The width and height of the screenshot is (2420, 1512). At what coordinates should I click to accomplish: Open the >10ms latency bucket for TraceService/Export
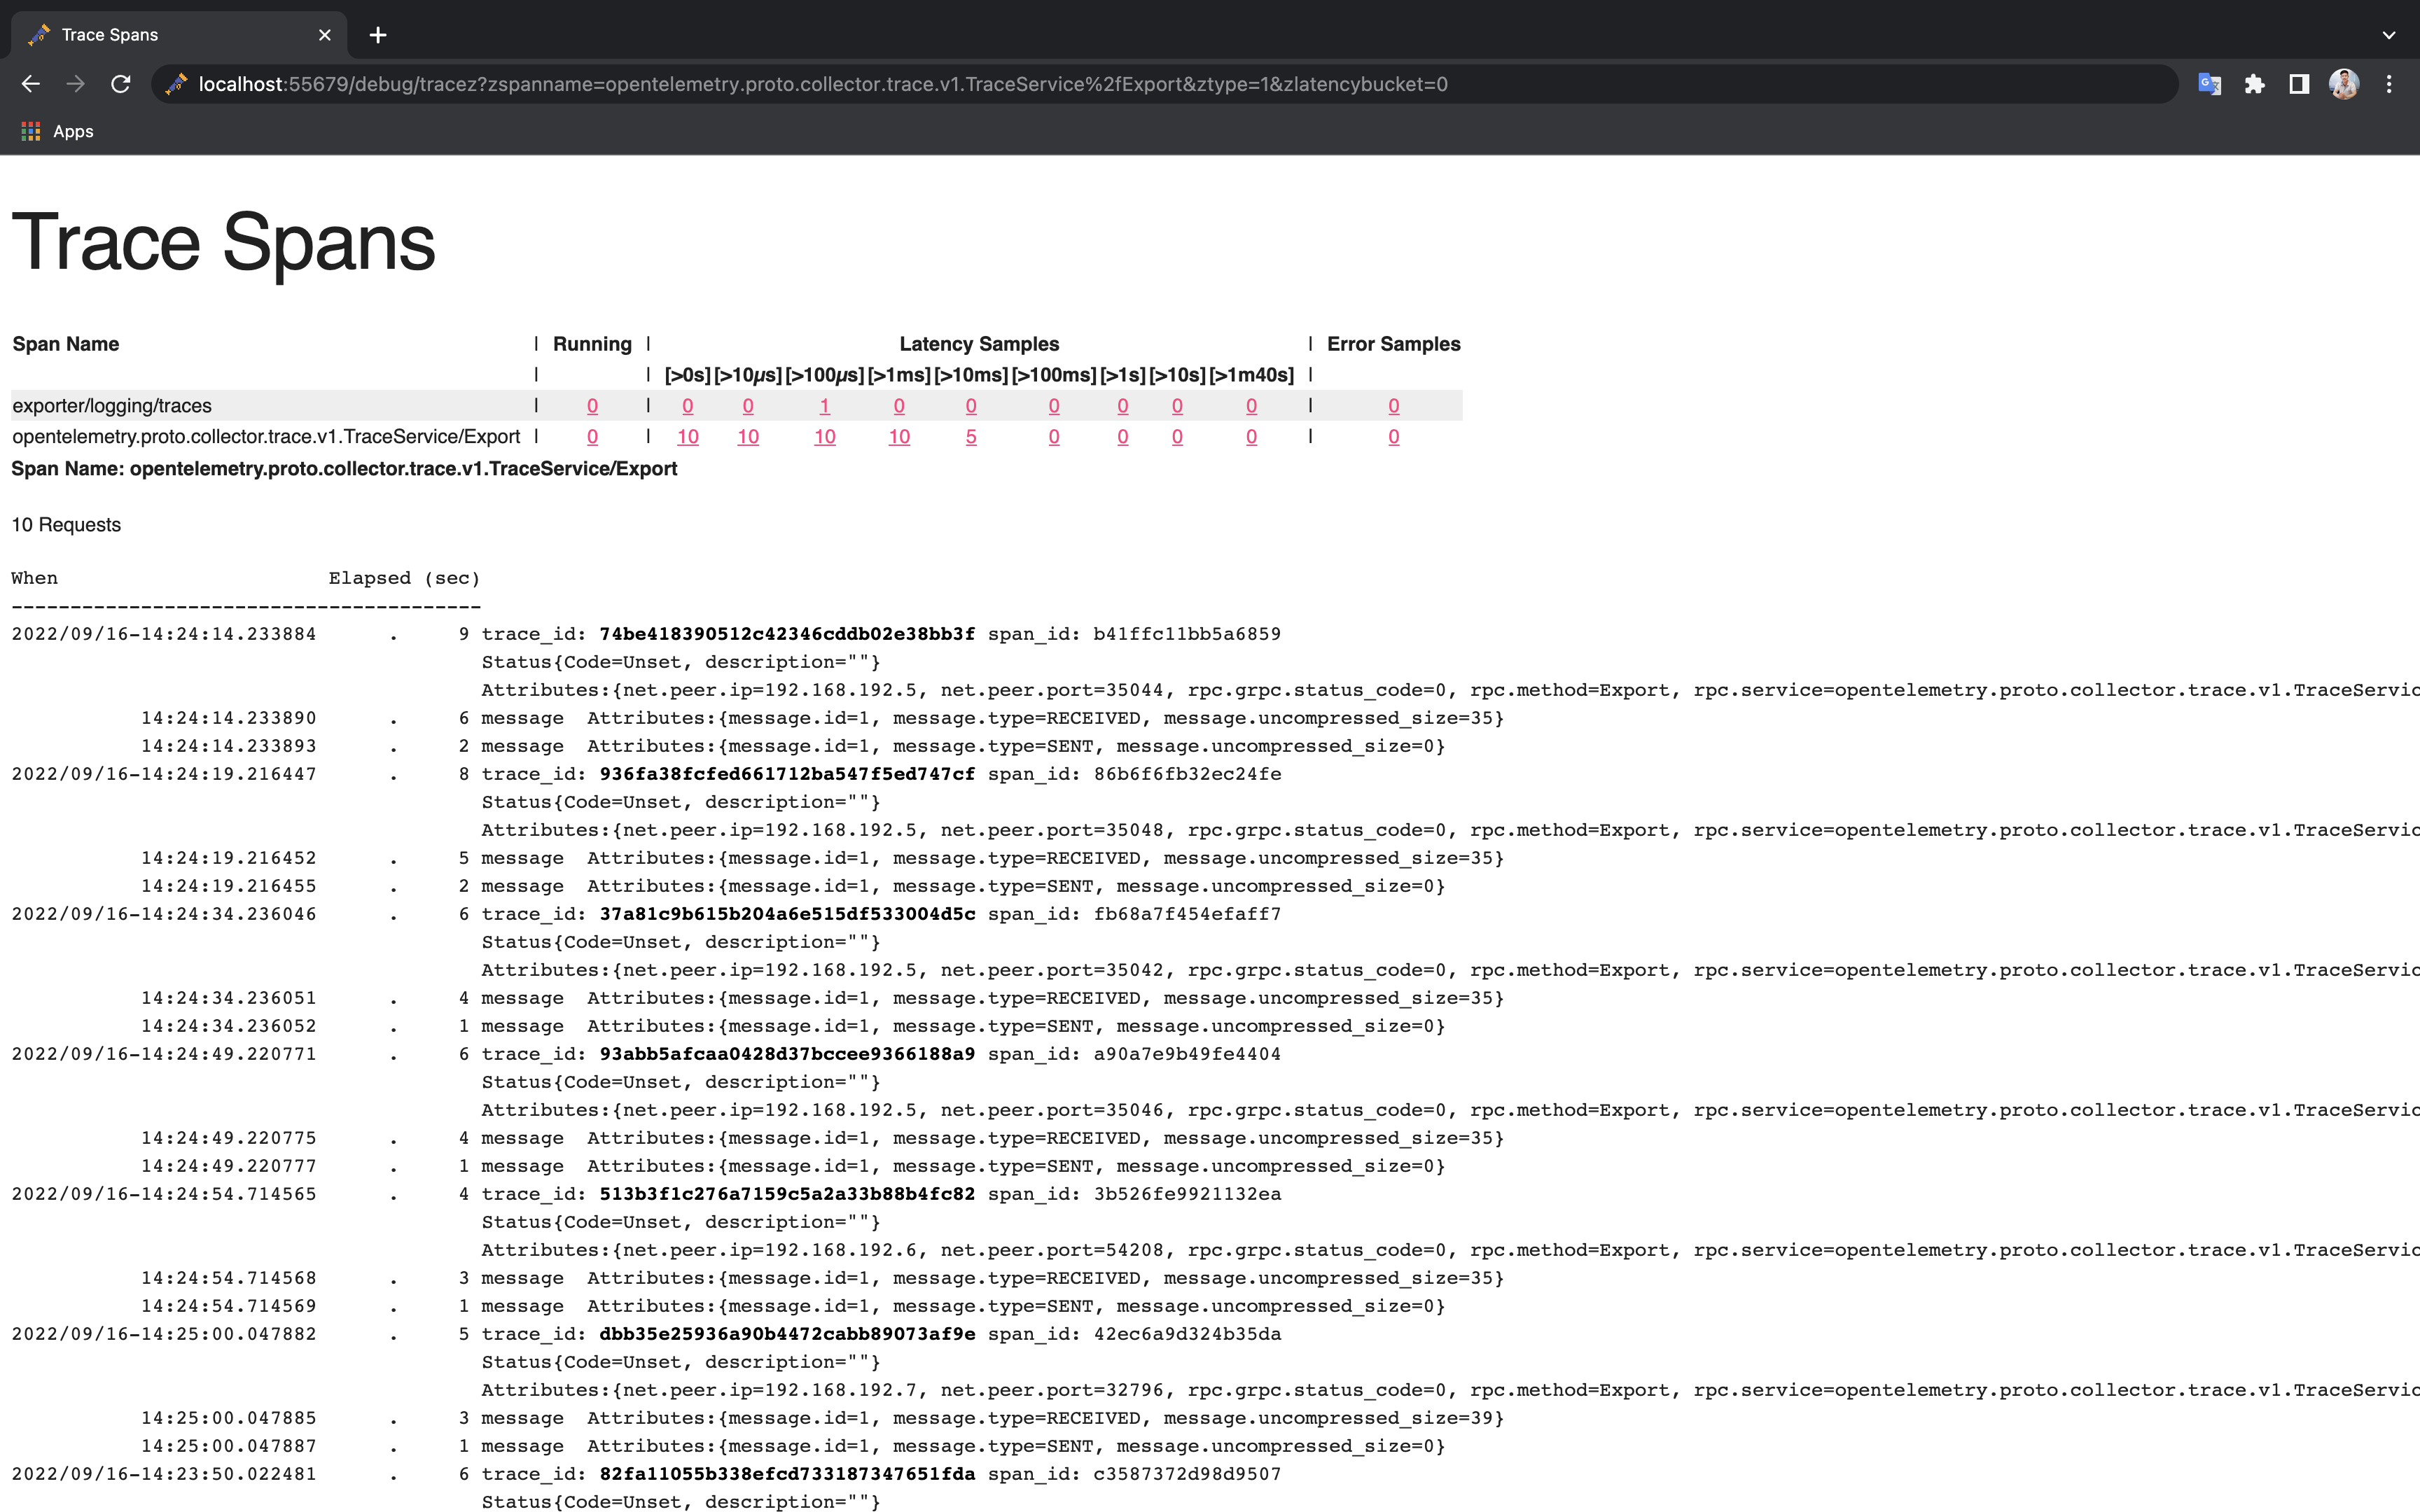[970, 437]
